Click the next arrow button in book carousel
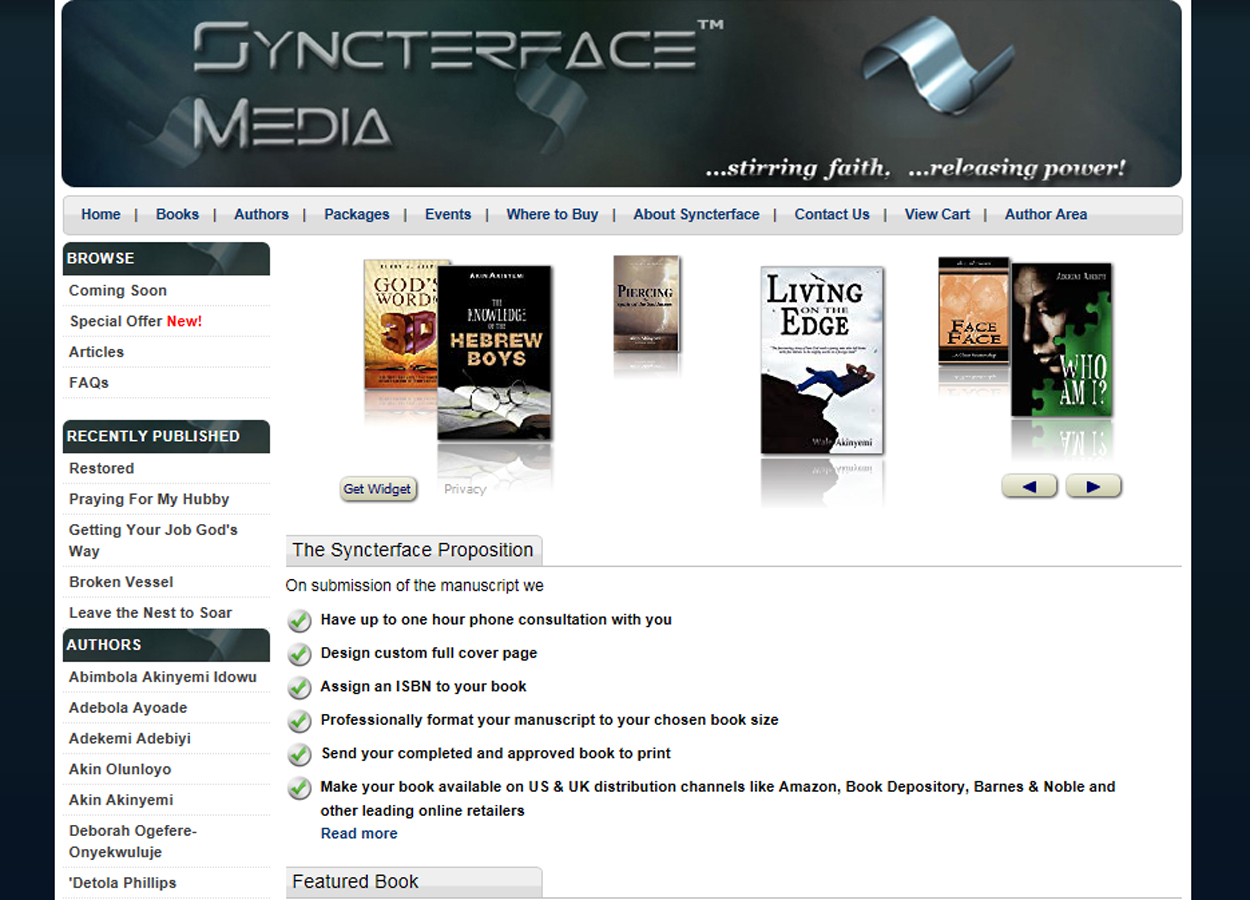Screen dimensions: 1250x900 point(1093,486)
